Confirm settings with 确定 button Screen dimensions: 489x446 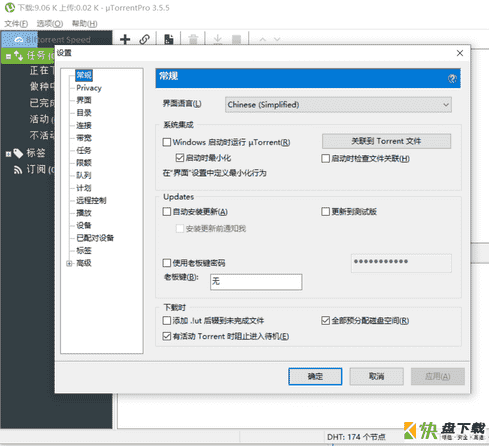[315, 377]
